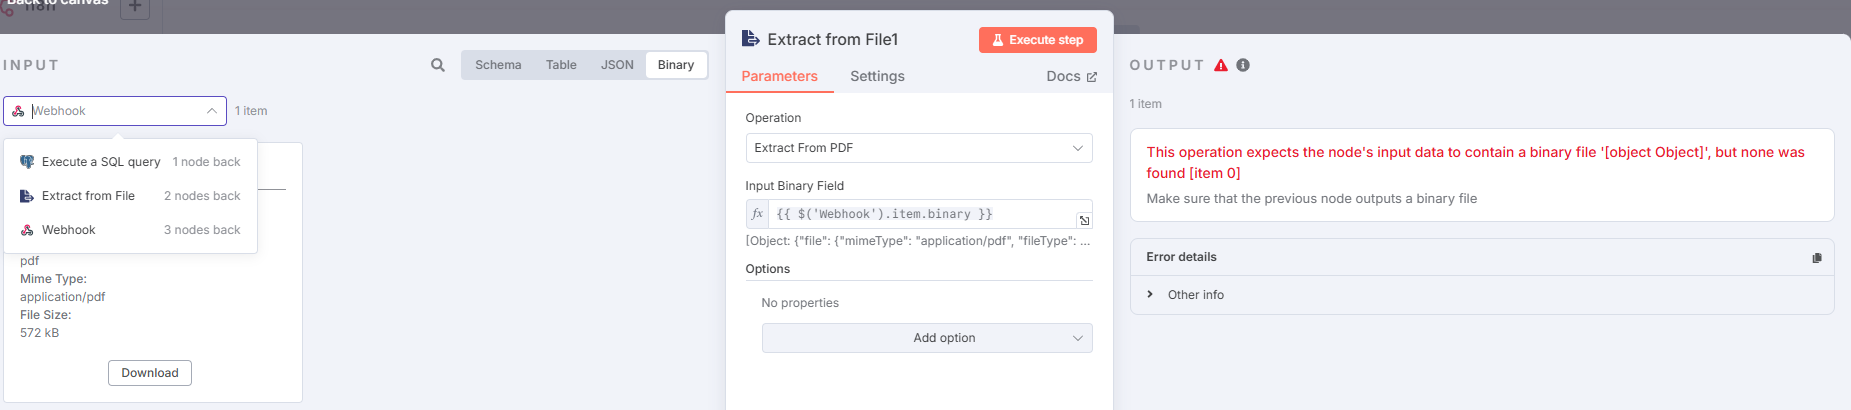Click the Execute step button

click(x=1038, y=40)
